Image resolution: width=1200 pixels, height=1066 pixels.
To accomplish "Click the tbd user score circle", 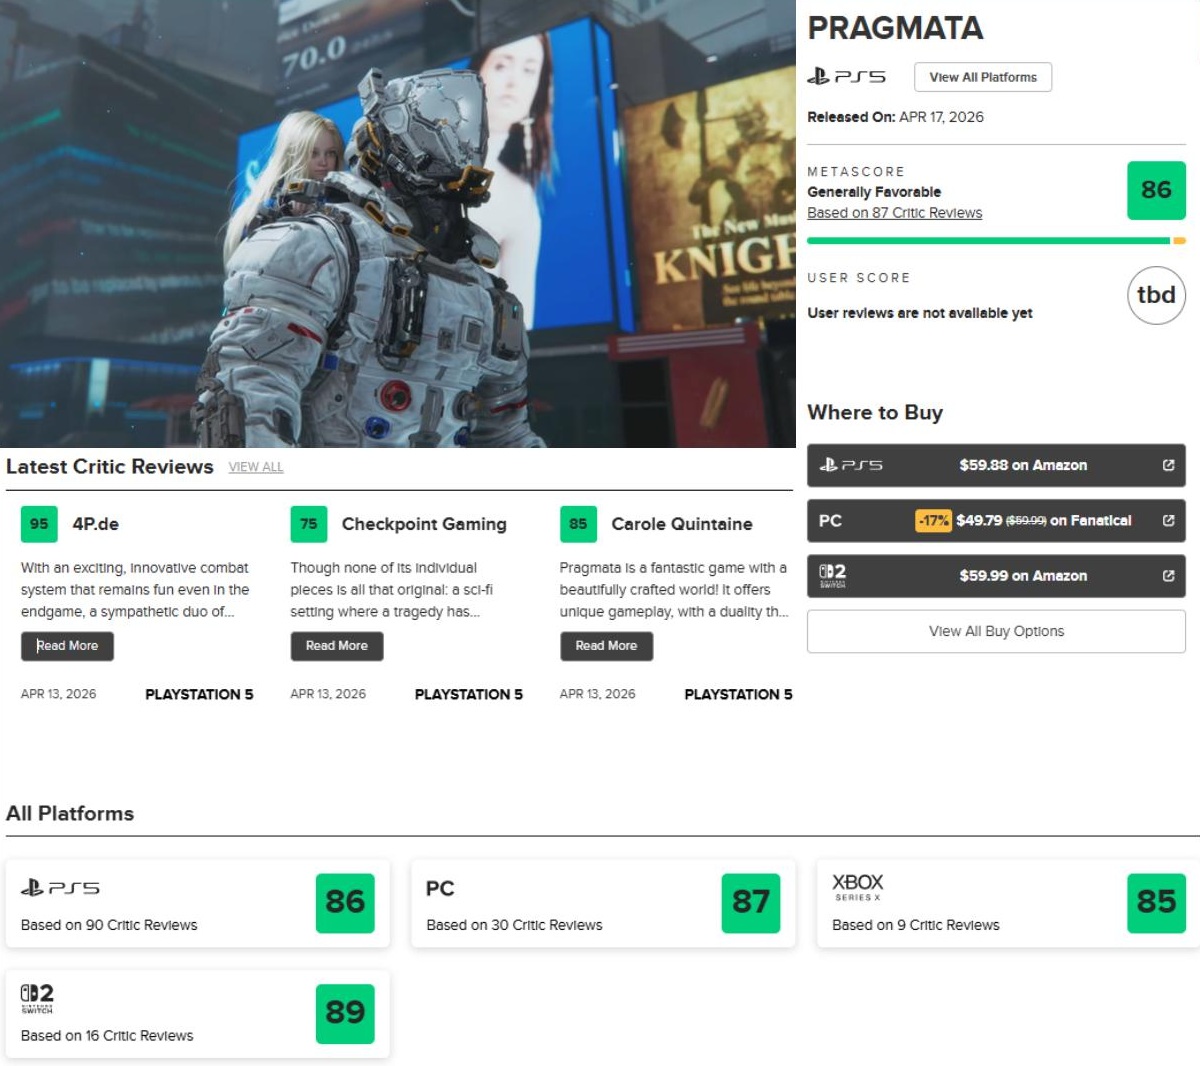I will click(x=1156, y=295).
